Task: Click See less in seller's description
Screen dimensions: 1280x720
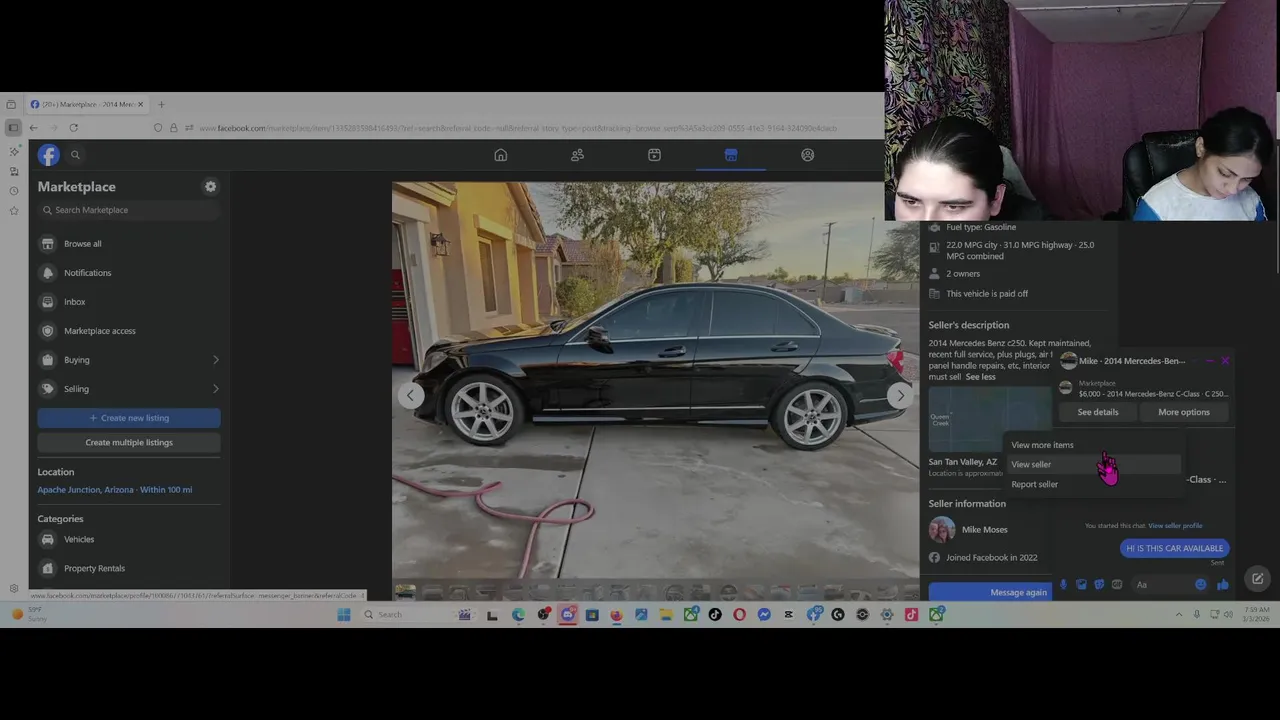Action: 981,377
